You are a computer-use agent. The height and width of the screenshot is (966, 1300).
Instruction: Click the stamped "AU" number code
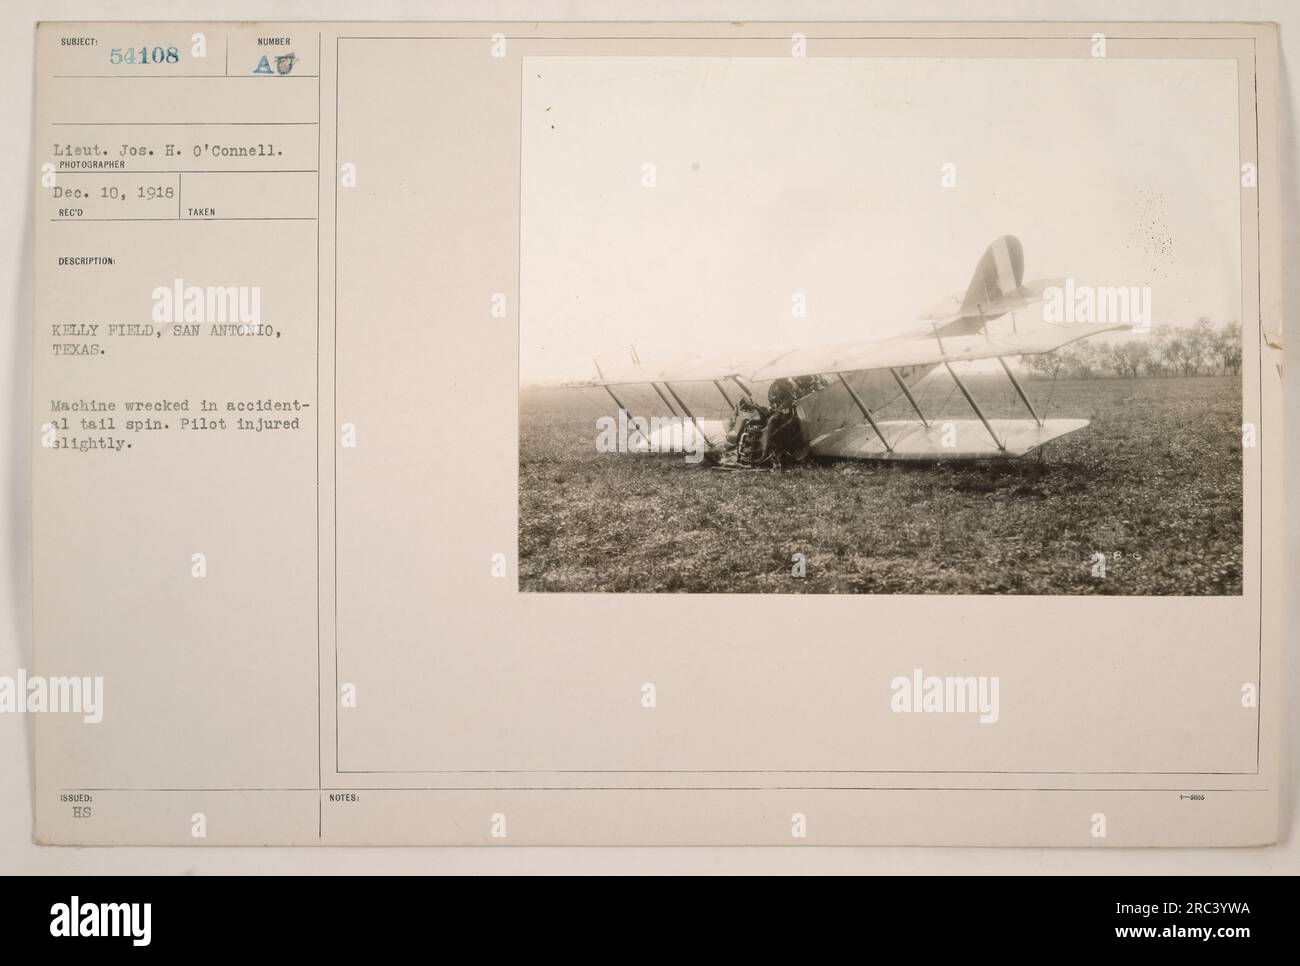[275, 63]
